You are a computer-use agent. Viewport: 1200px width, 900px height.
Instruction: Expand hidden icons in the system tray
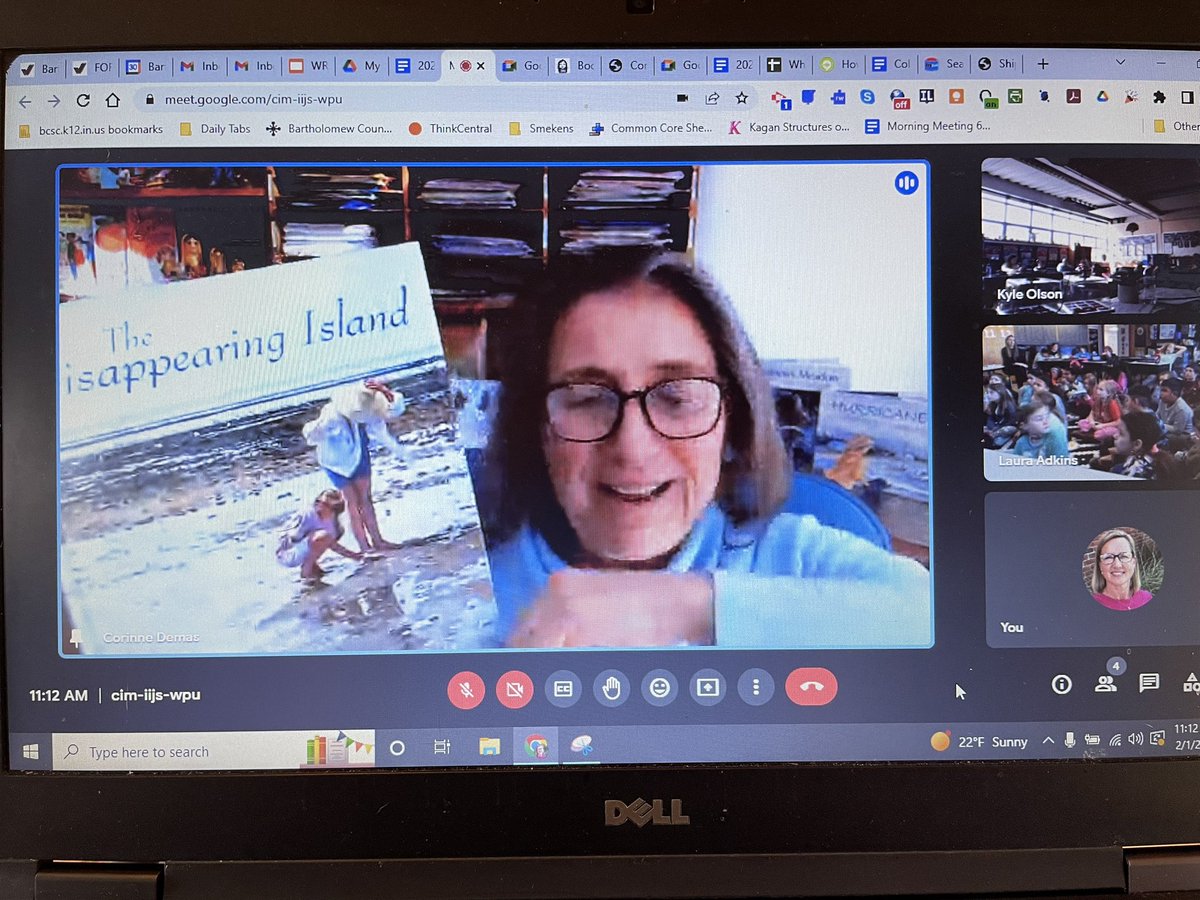[1048, 741]
